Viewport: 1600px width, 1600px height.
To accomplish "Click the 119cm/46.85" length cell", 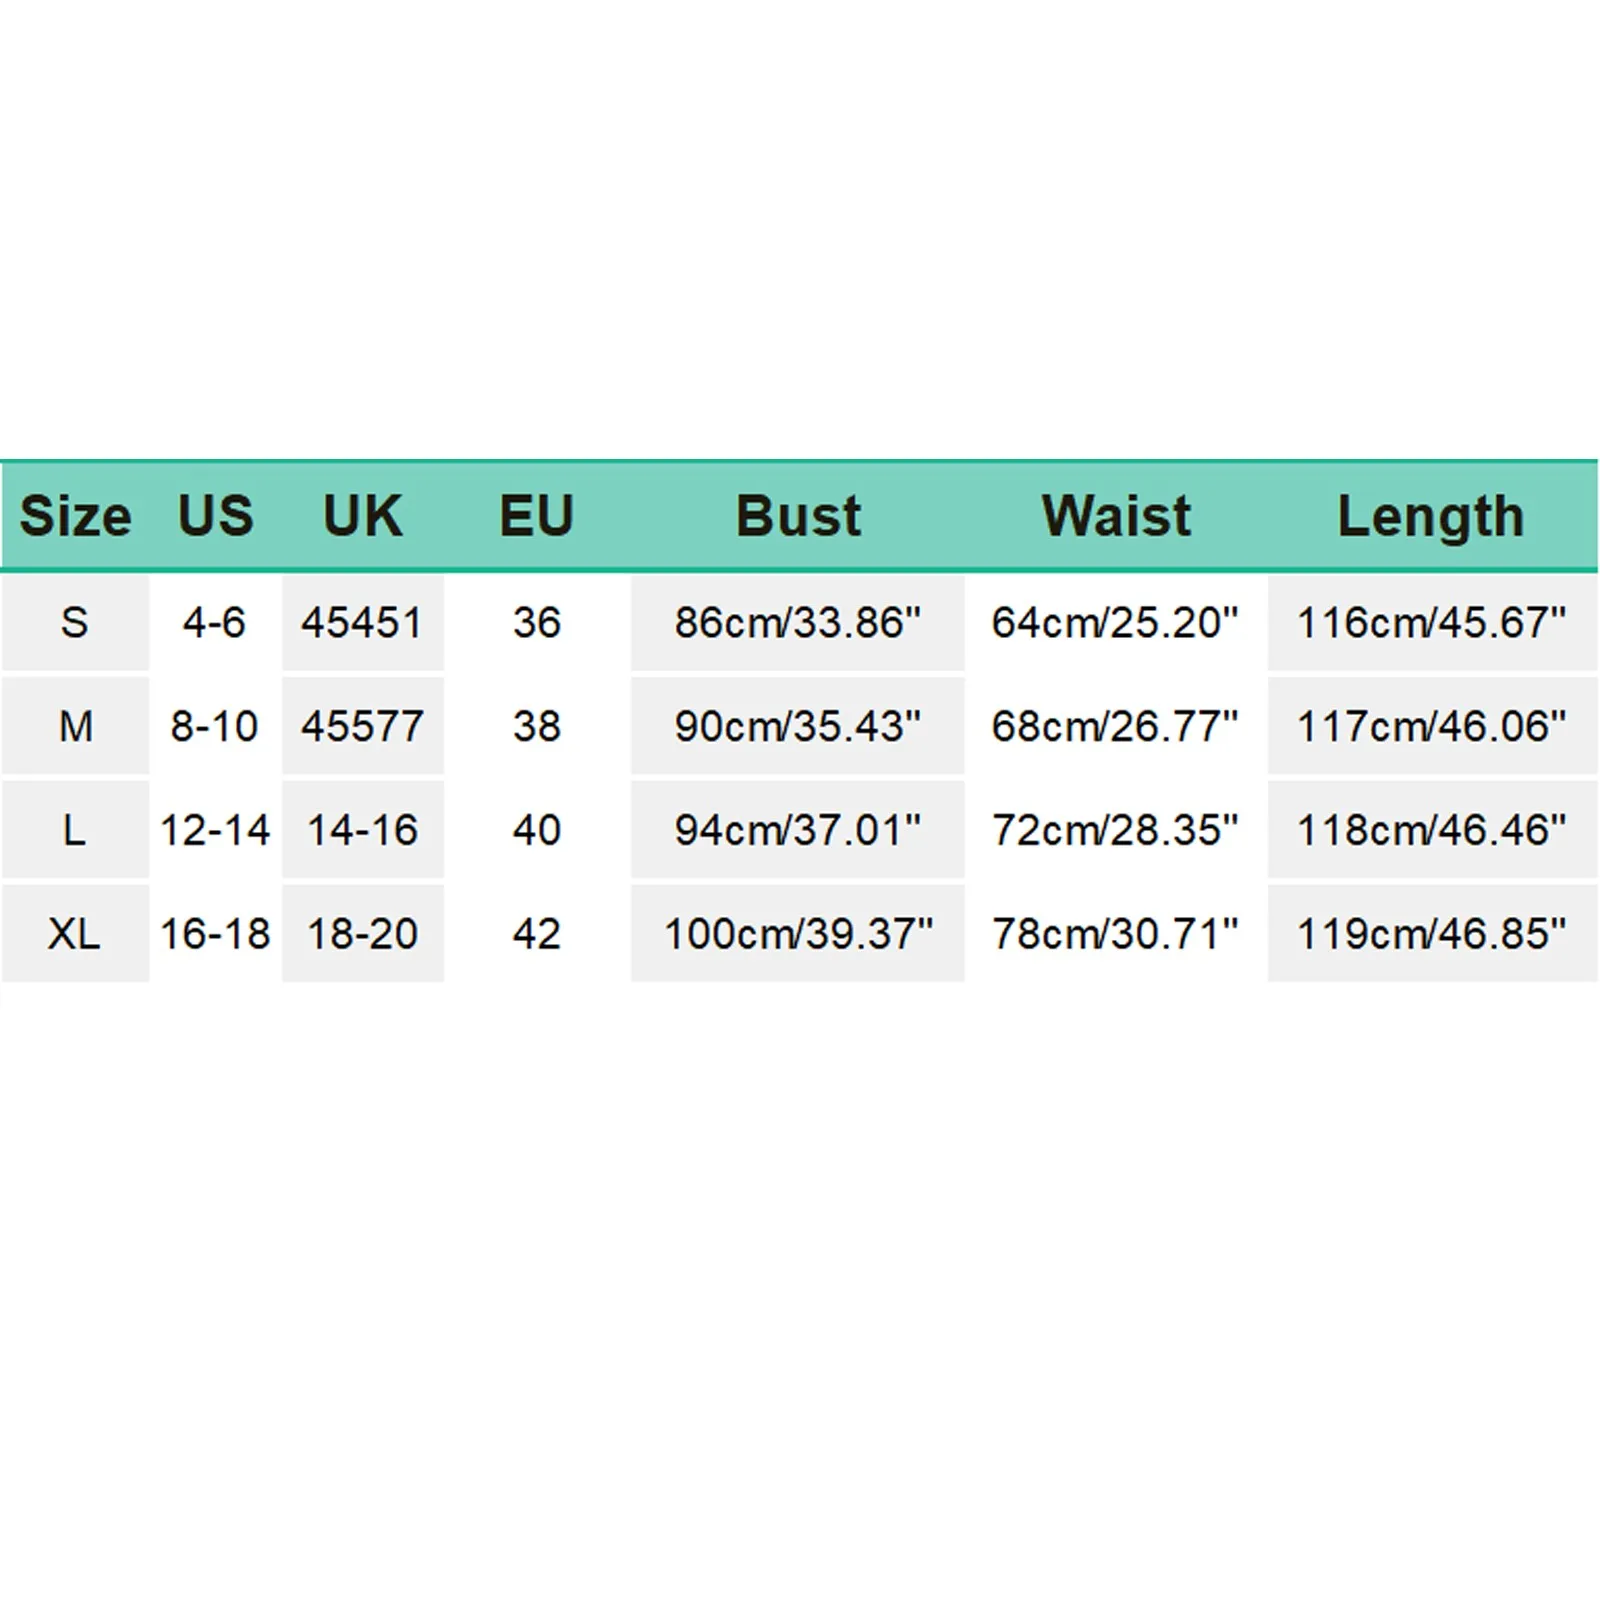I will 1430,934.
